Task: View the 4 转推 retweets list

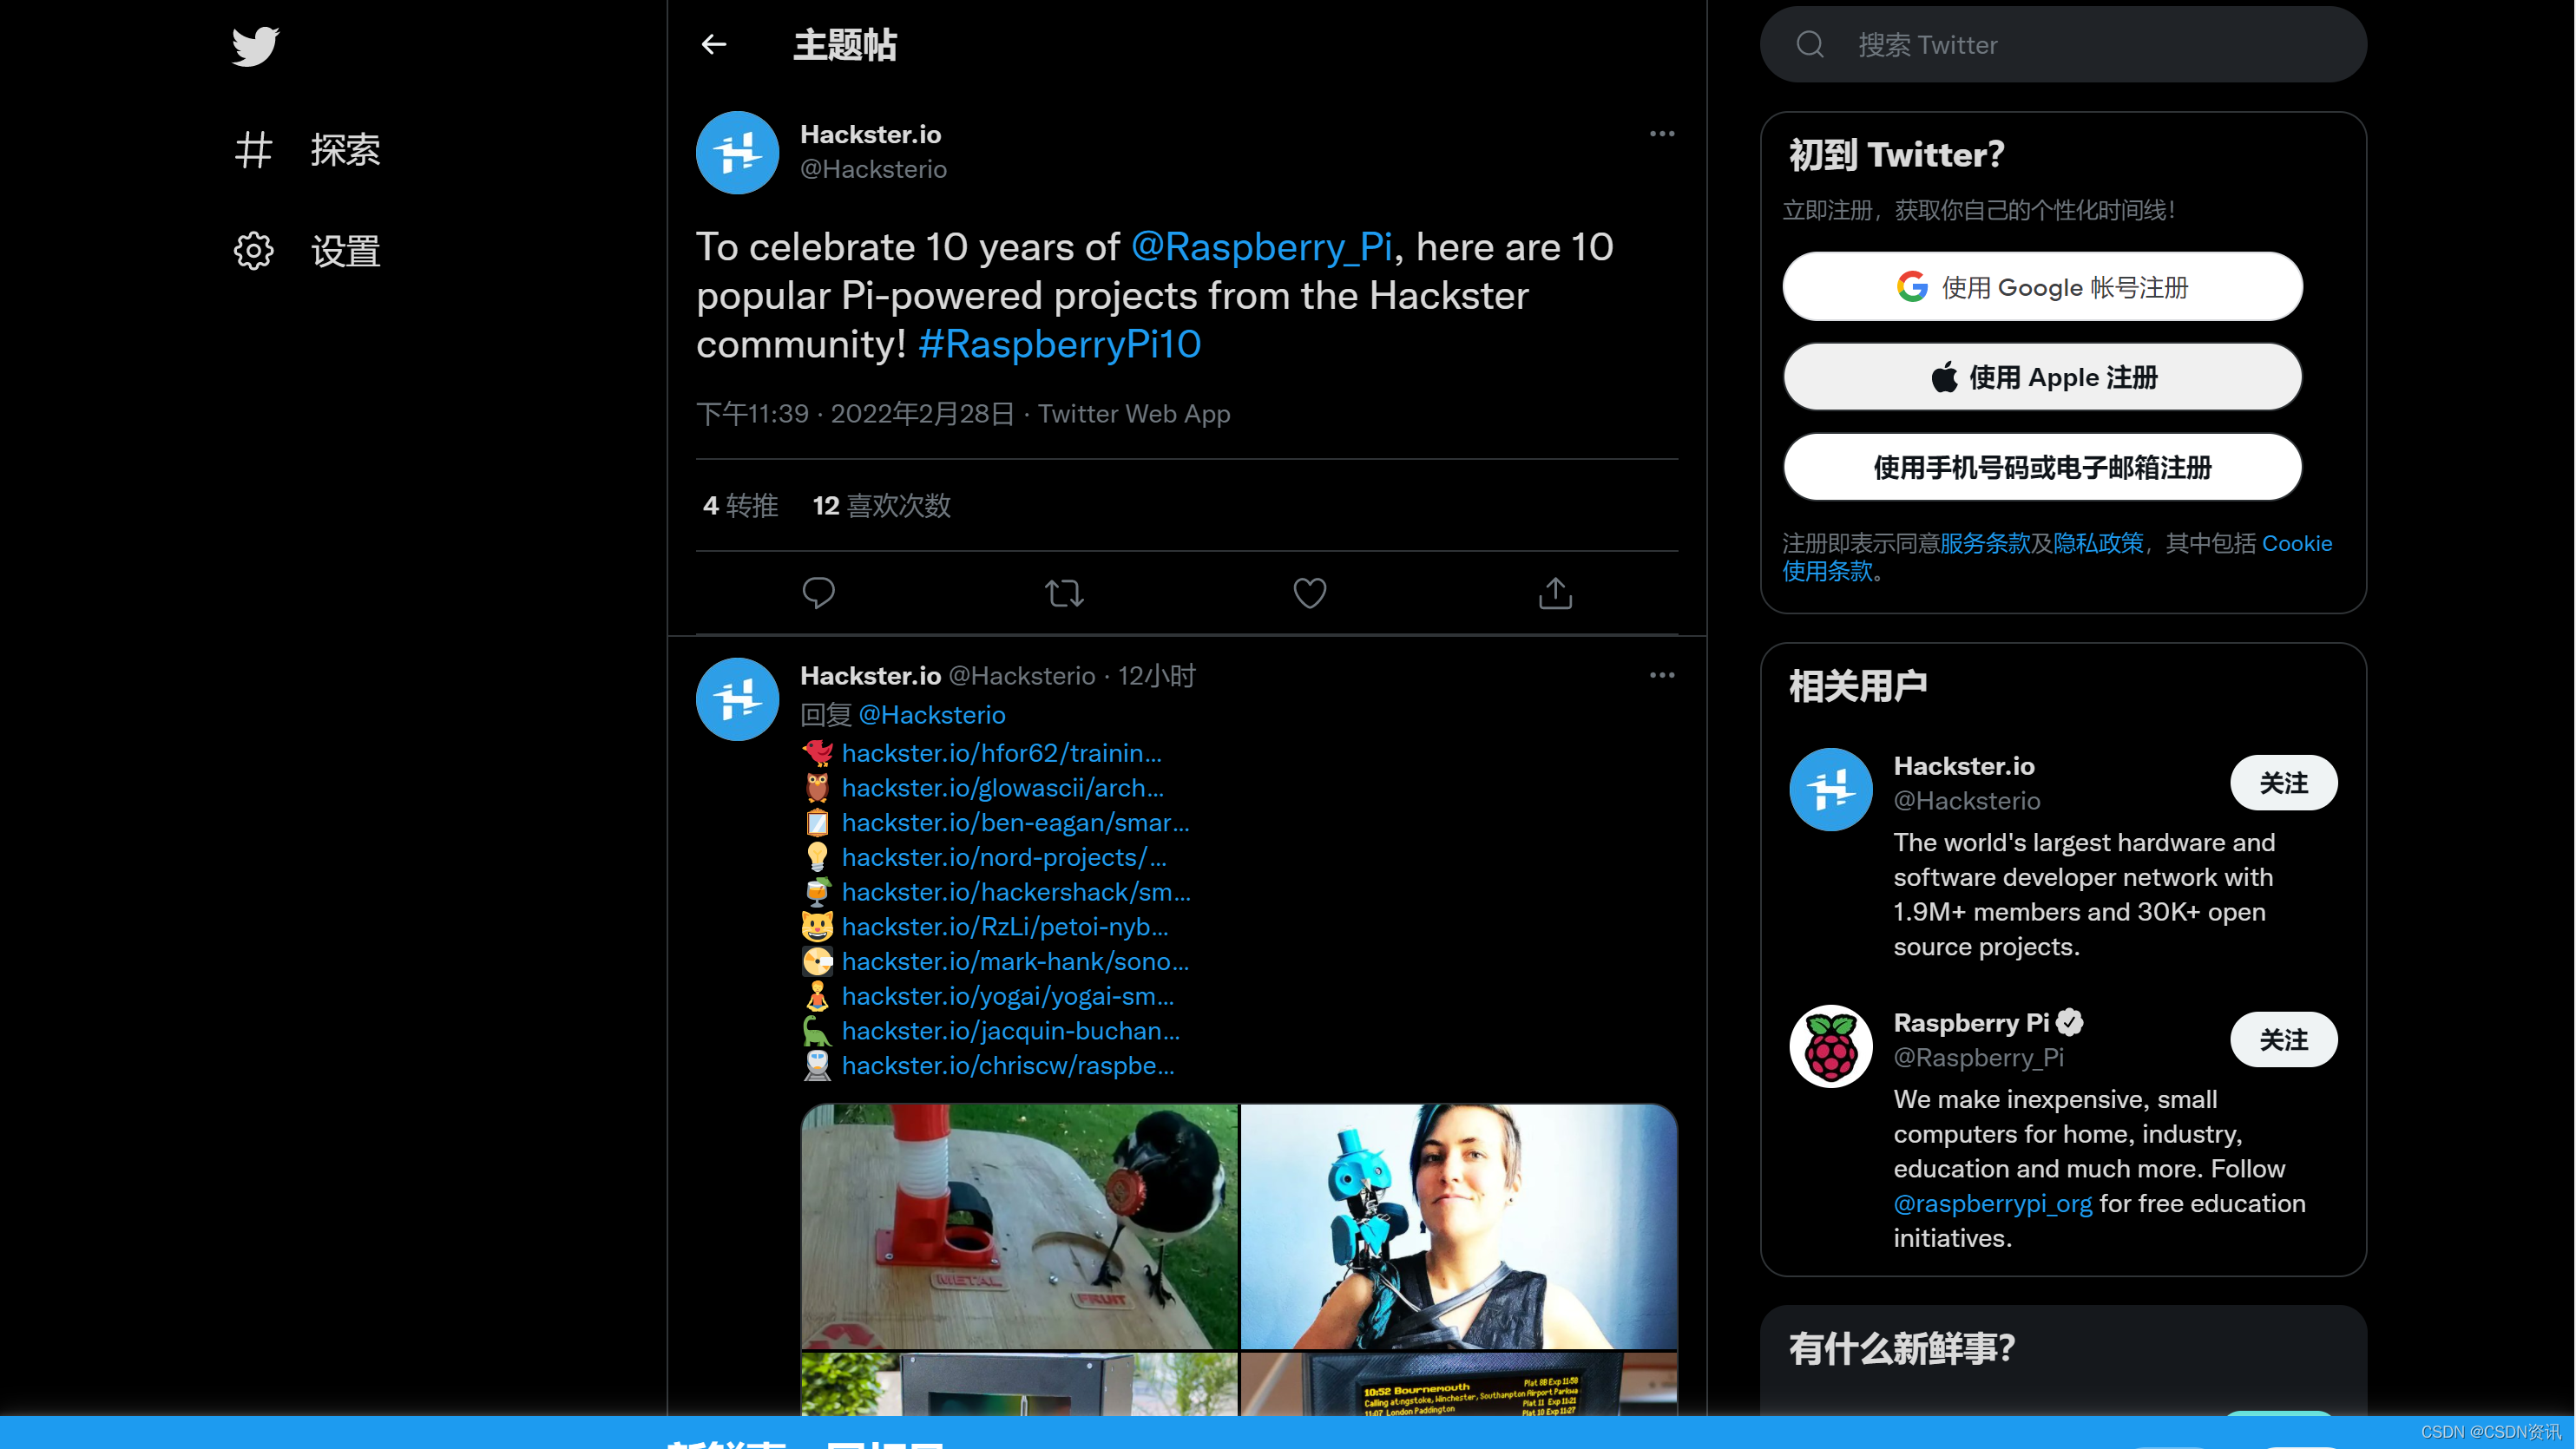Action: (741, 506)
